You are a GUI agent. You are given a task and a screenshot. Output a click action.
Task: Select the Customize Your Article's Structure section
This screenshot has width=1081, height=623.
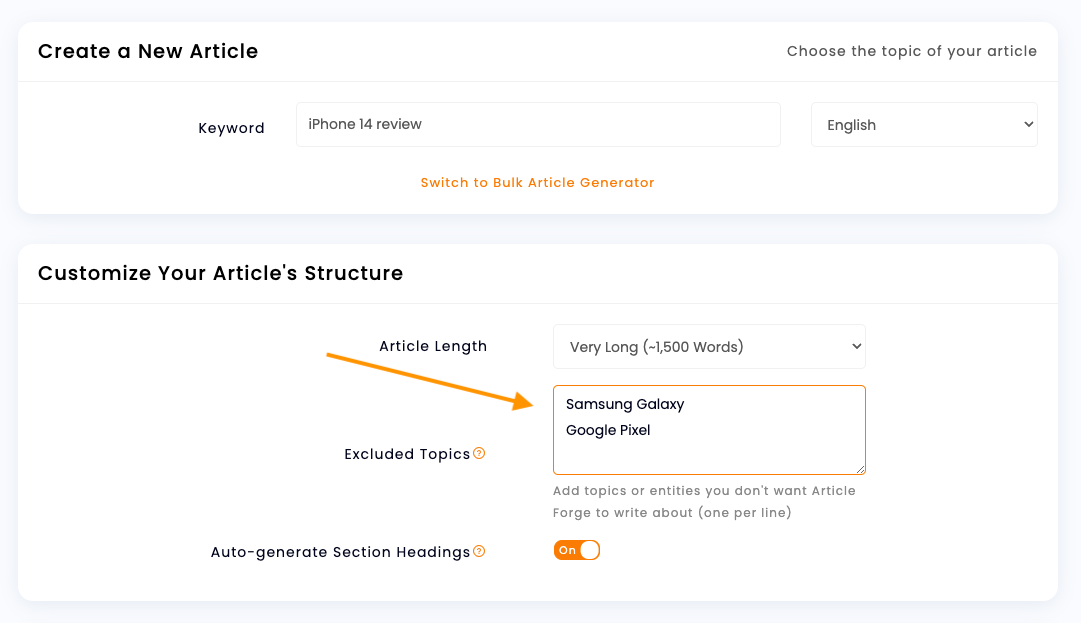[x=220, y=273]
